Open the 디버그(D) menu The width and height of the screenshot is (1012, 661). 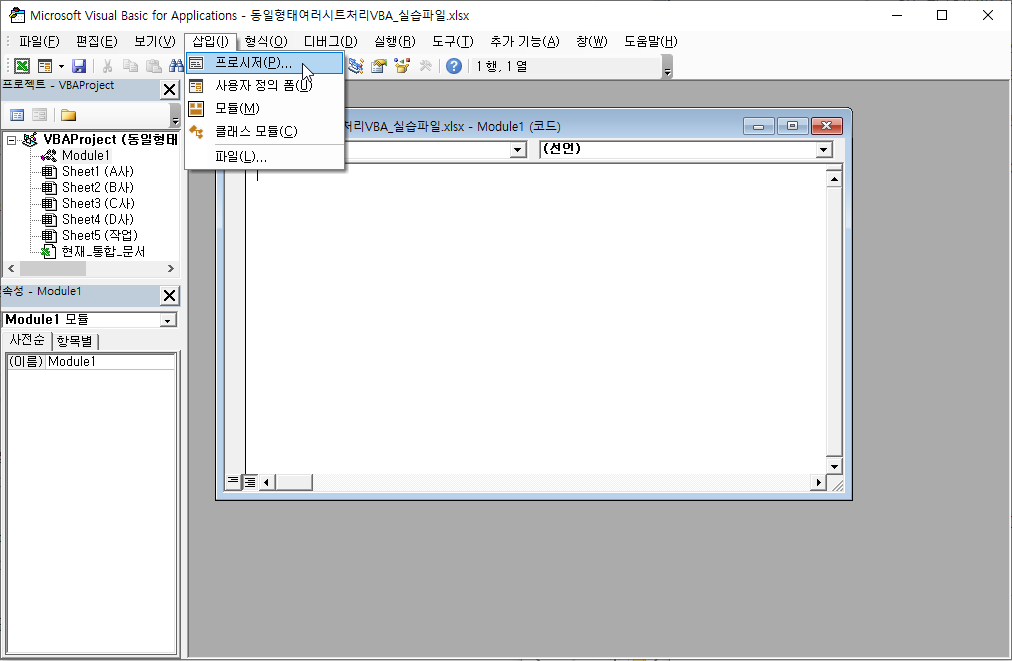coord(330,41)
